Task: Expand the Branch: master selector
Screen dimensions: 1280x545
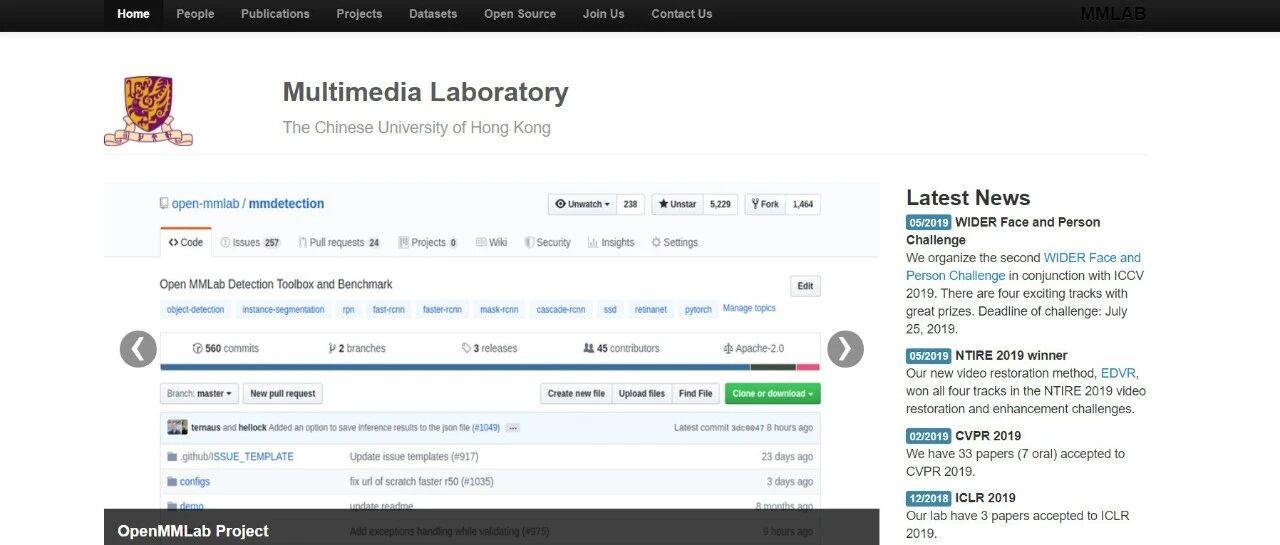Action: 199,394
